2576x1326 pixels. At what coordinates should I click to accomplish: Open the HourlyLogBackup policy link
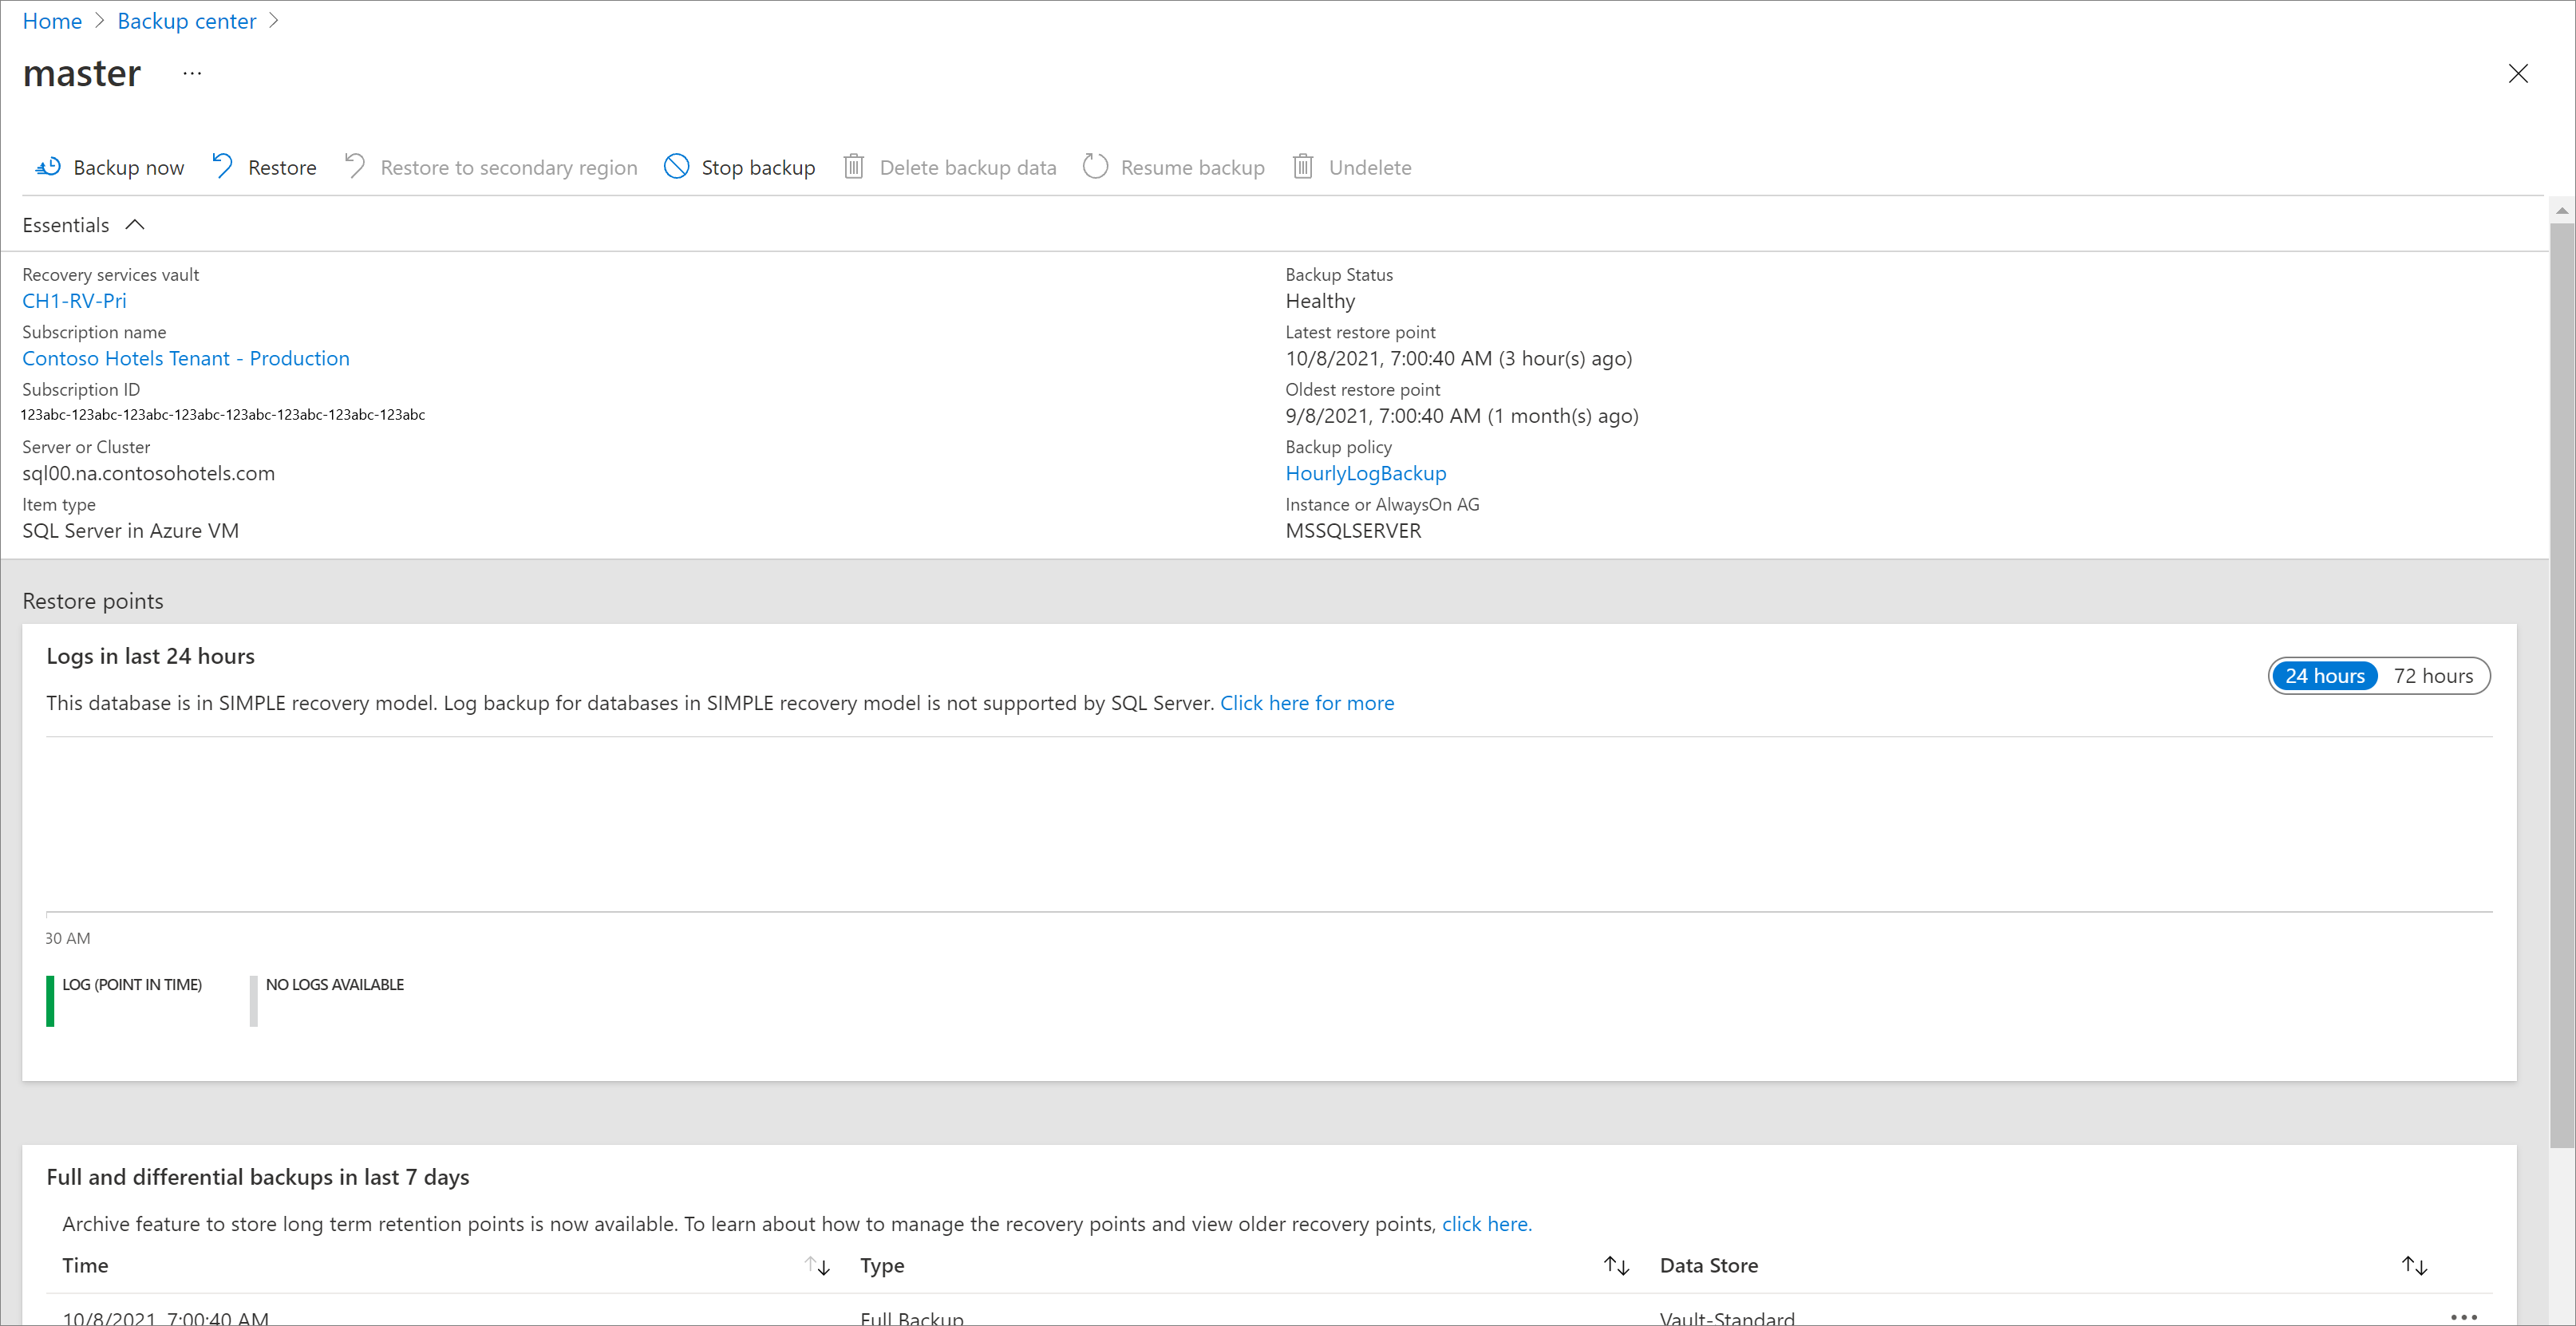click(1367, 472)
